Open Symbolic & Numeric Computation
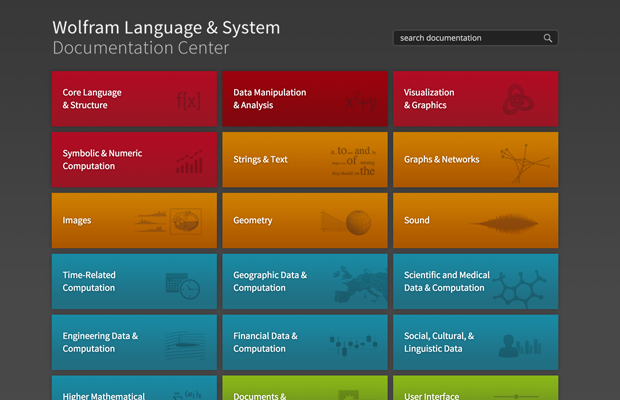 tap(134, 160)
